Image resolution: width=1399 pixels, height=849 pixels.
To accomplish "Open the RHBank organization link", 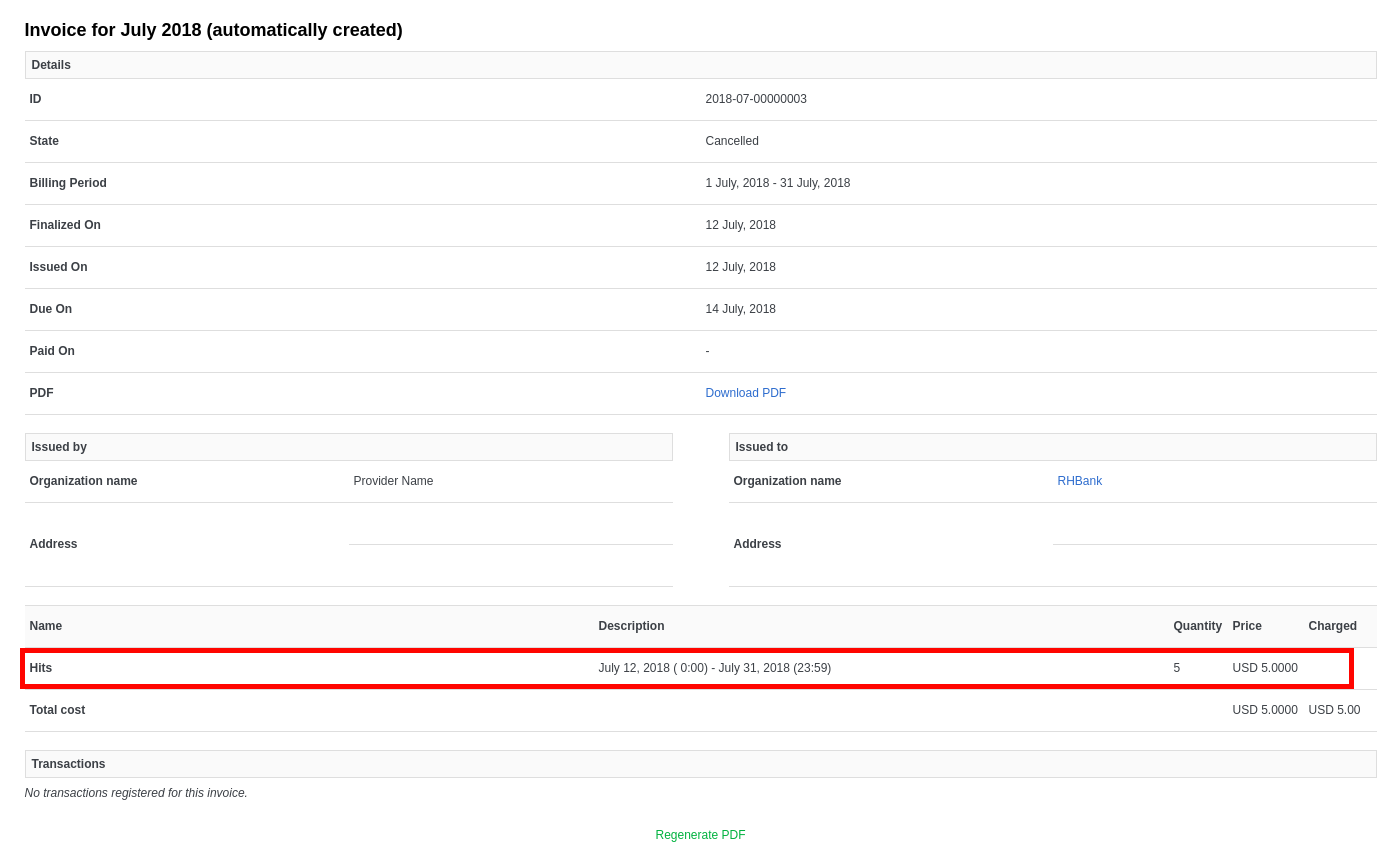I will 1079,481.
